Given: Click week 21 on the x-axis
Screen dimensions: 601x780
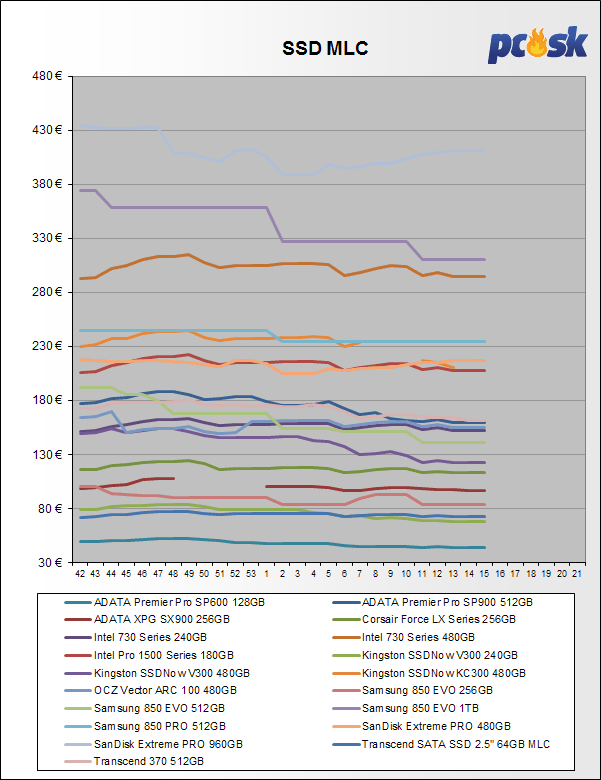Looking at the screenshot, I should pos(577,574).
